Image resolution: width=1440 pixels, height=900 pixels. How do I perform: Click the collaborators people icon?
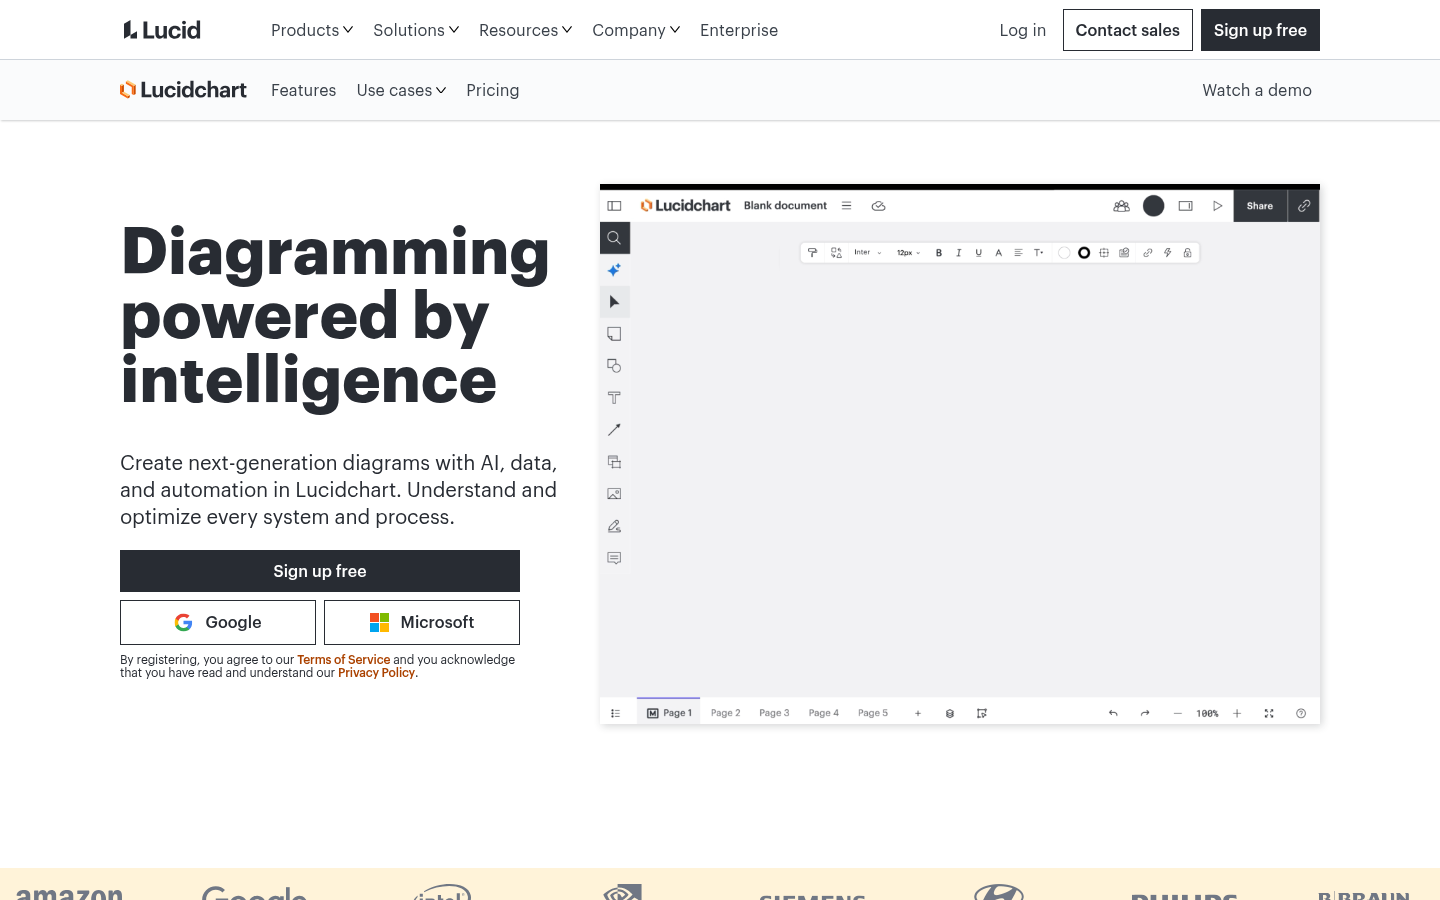point(1121,206)
